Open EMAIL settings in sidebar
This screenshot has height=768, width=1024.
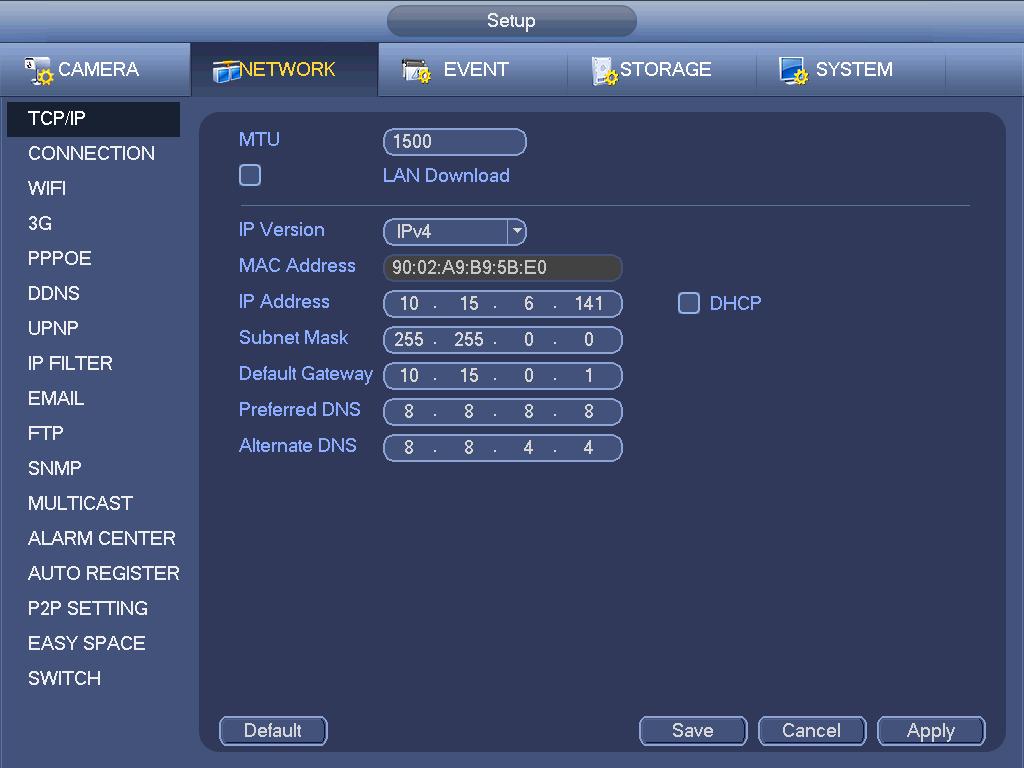point(56,398)
